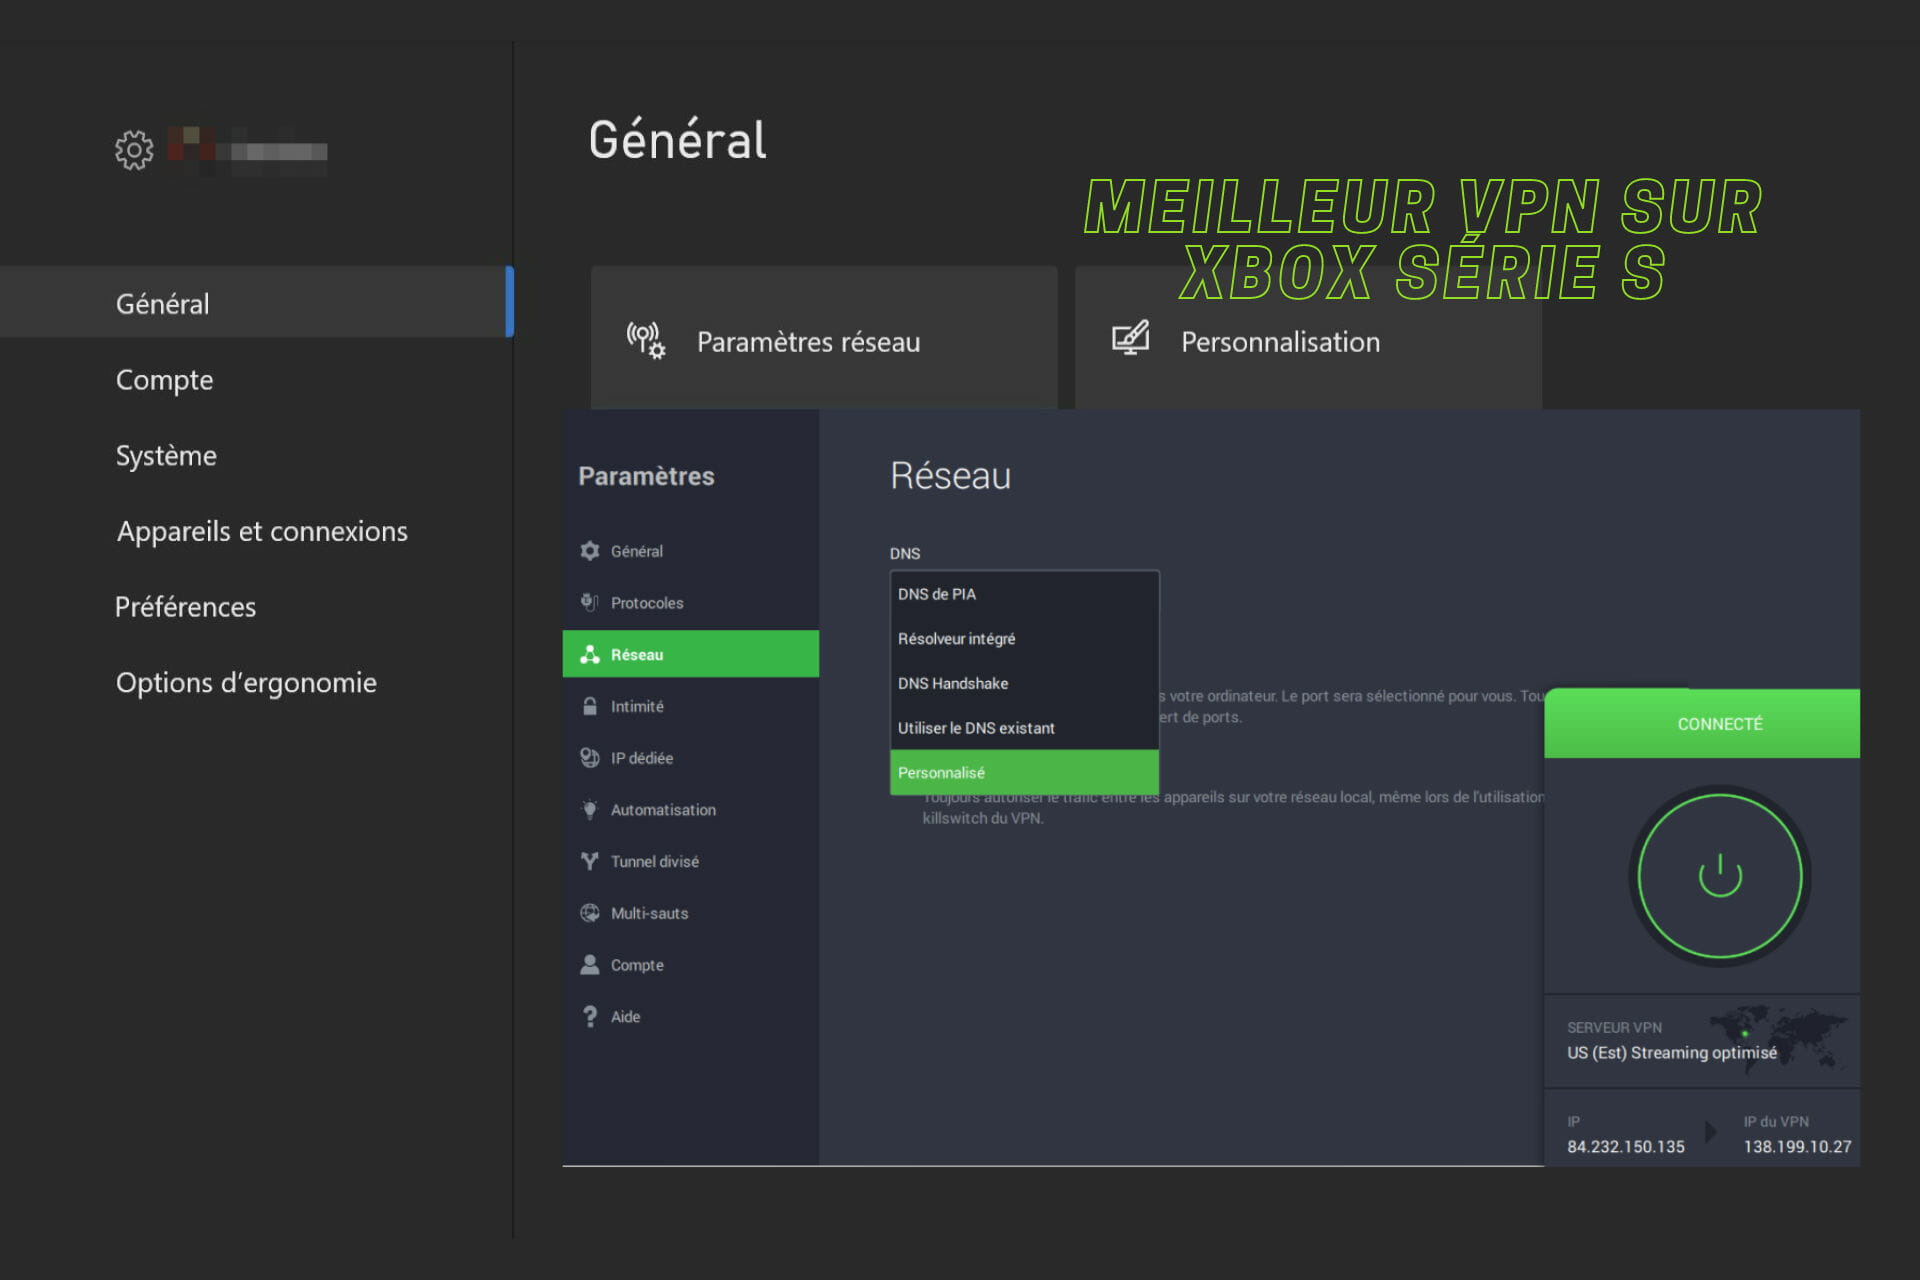Switch to Protocoles settings tab
Viewport: 1920px width, 1280px height.
(691, 602)
